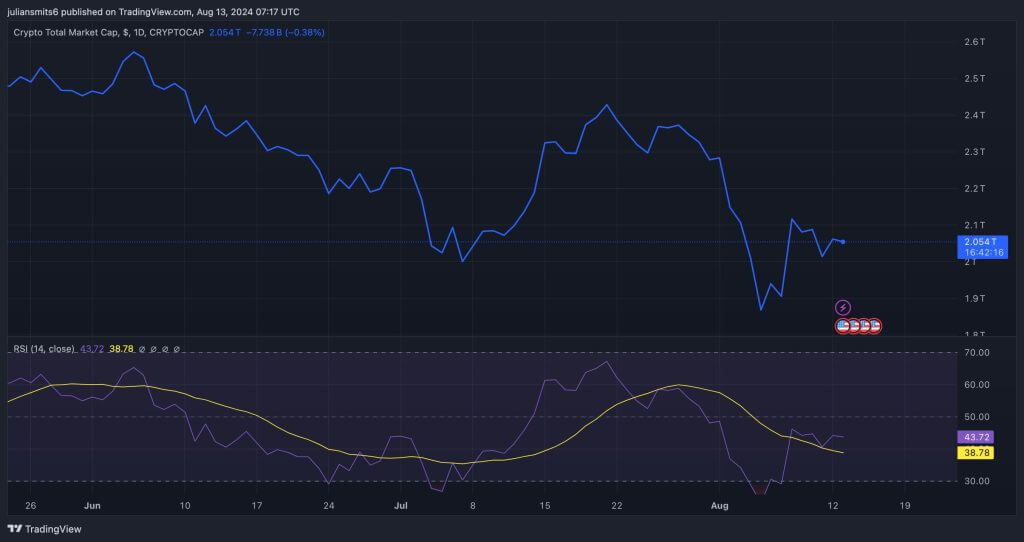Image resolution: width=1024 pixels, height=542 pixels.
Task: Click the "−7.738 B (−0.38%)" change value
Action: (285, 32)
